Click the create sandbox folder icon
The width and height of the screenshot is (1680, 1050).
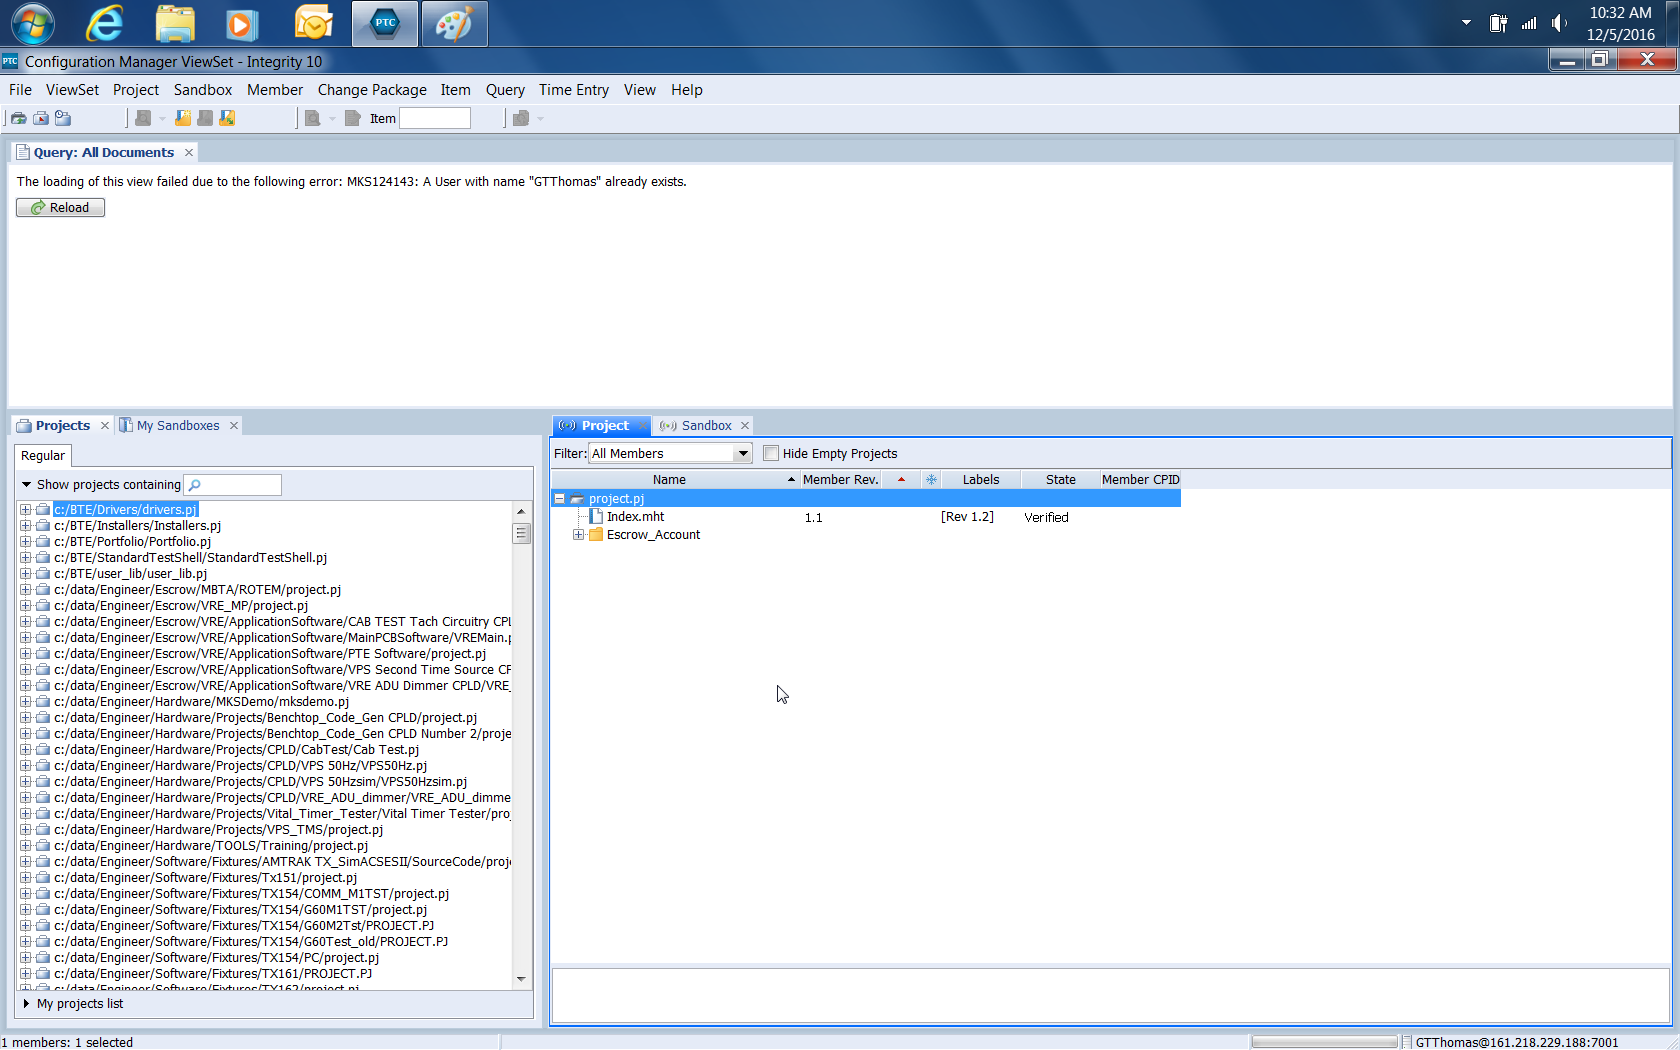pos(183,118)
